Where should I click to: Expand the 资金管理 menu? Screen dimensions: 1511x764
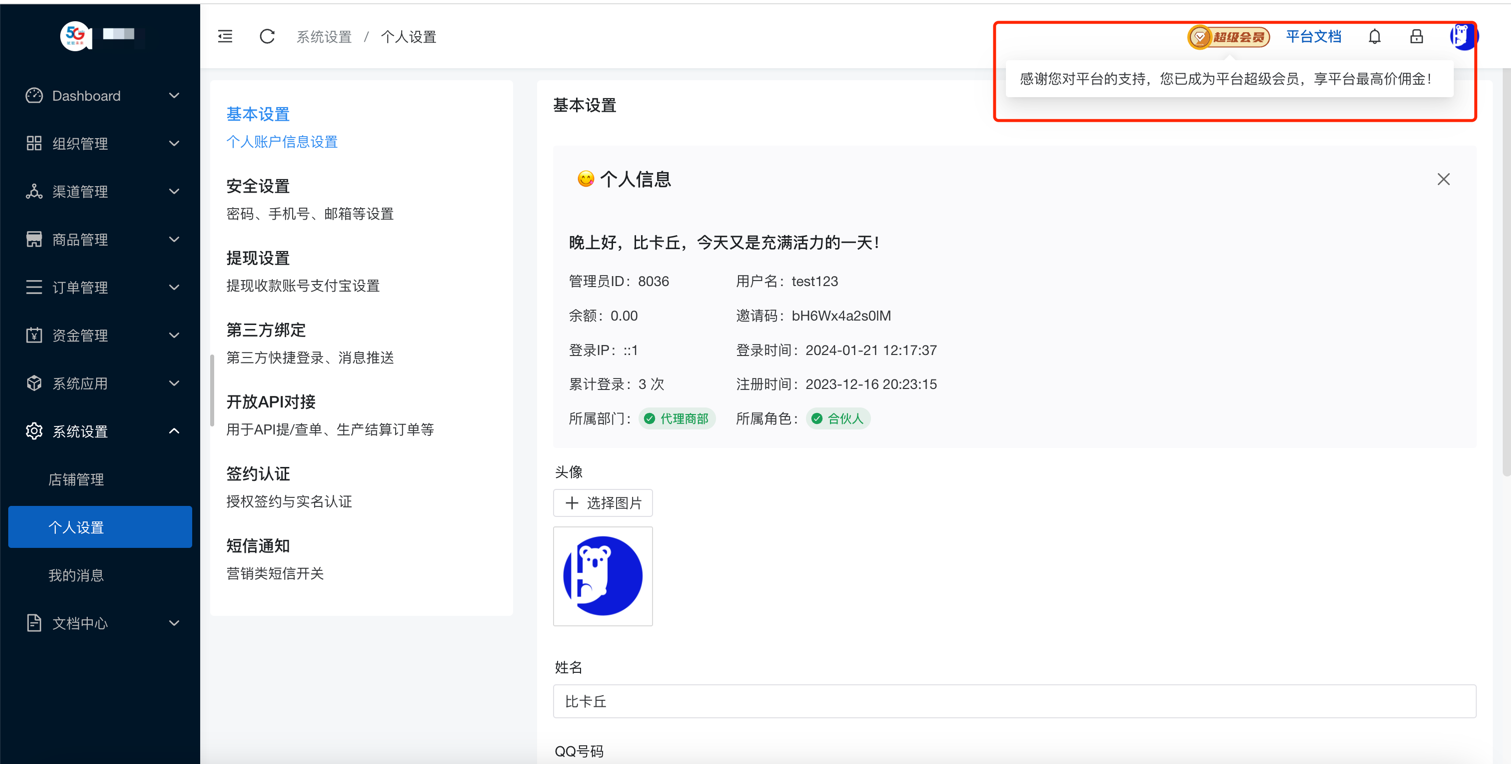tap(100, 335)
